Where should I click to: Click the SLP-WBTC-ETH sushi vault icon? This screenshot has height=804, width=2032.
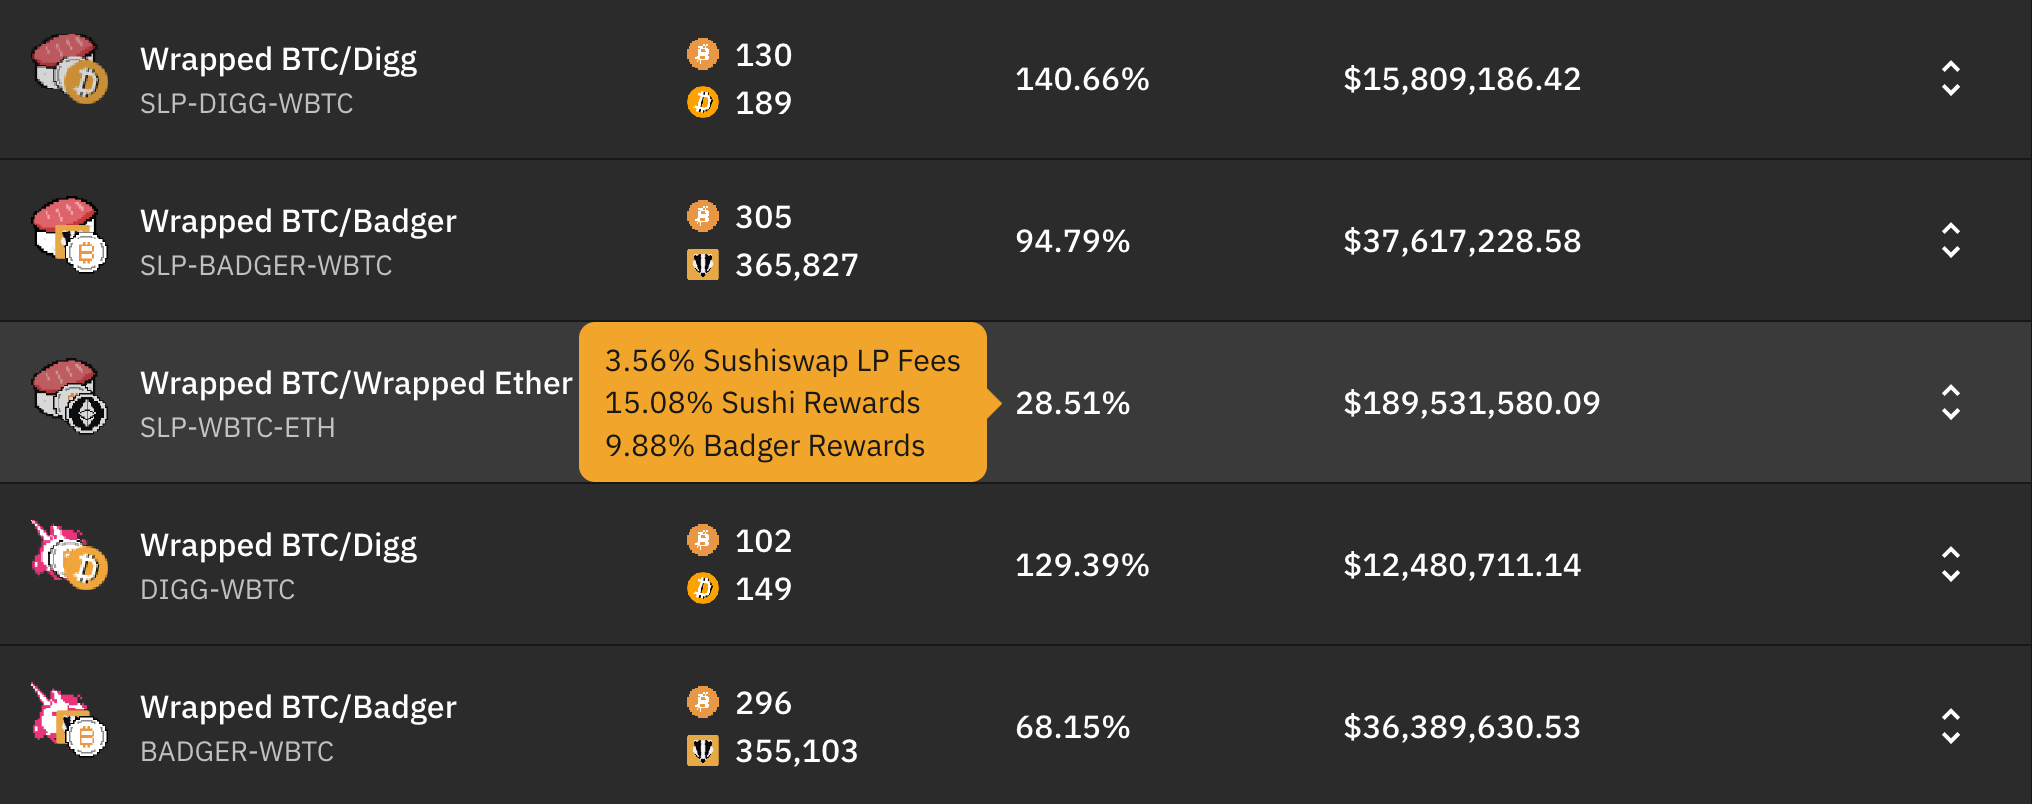69,397
